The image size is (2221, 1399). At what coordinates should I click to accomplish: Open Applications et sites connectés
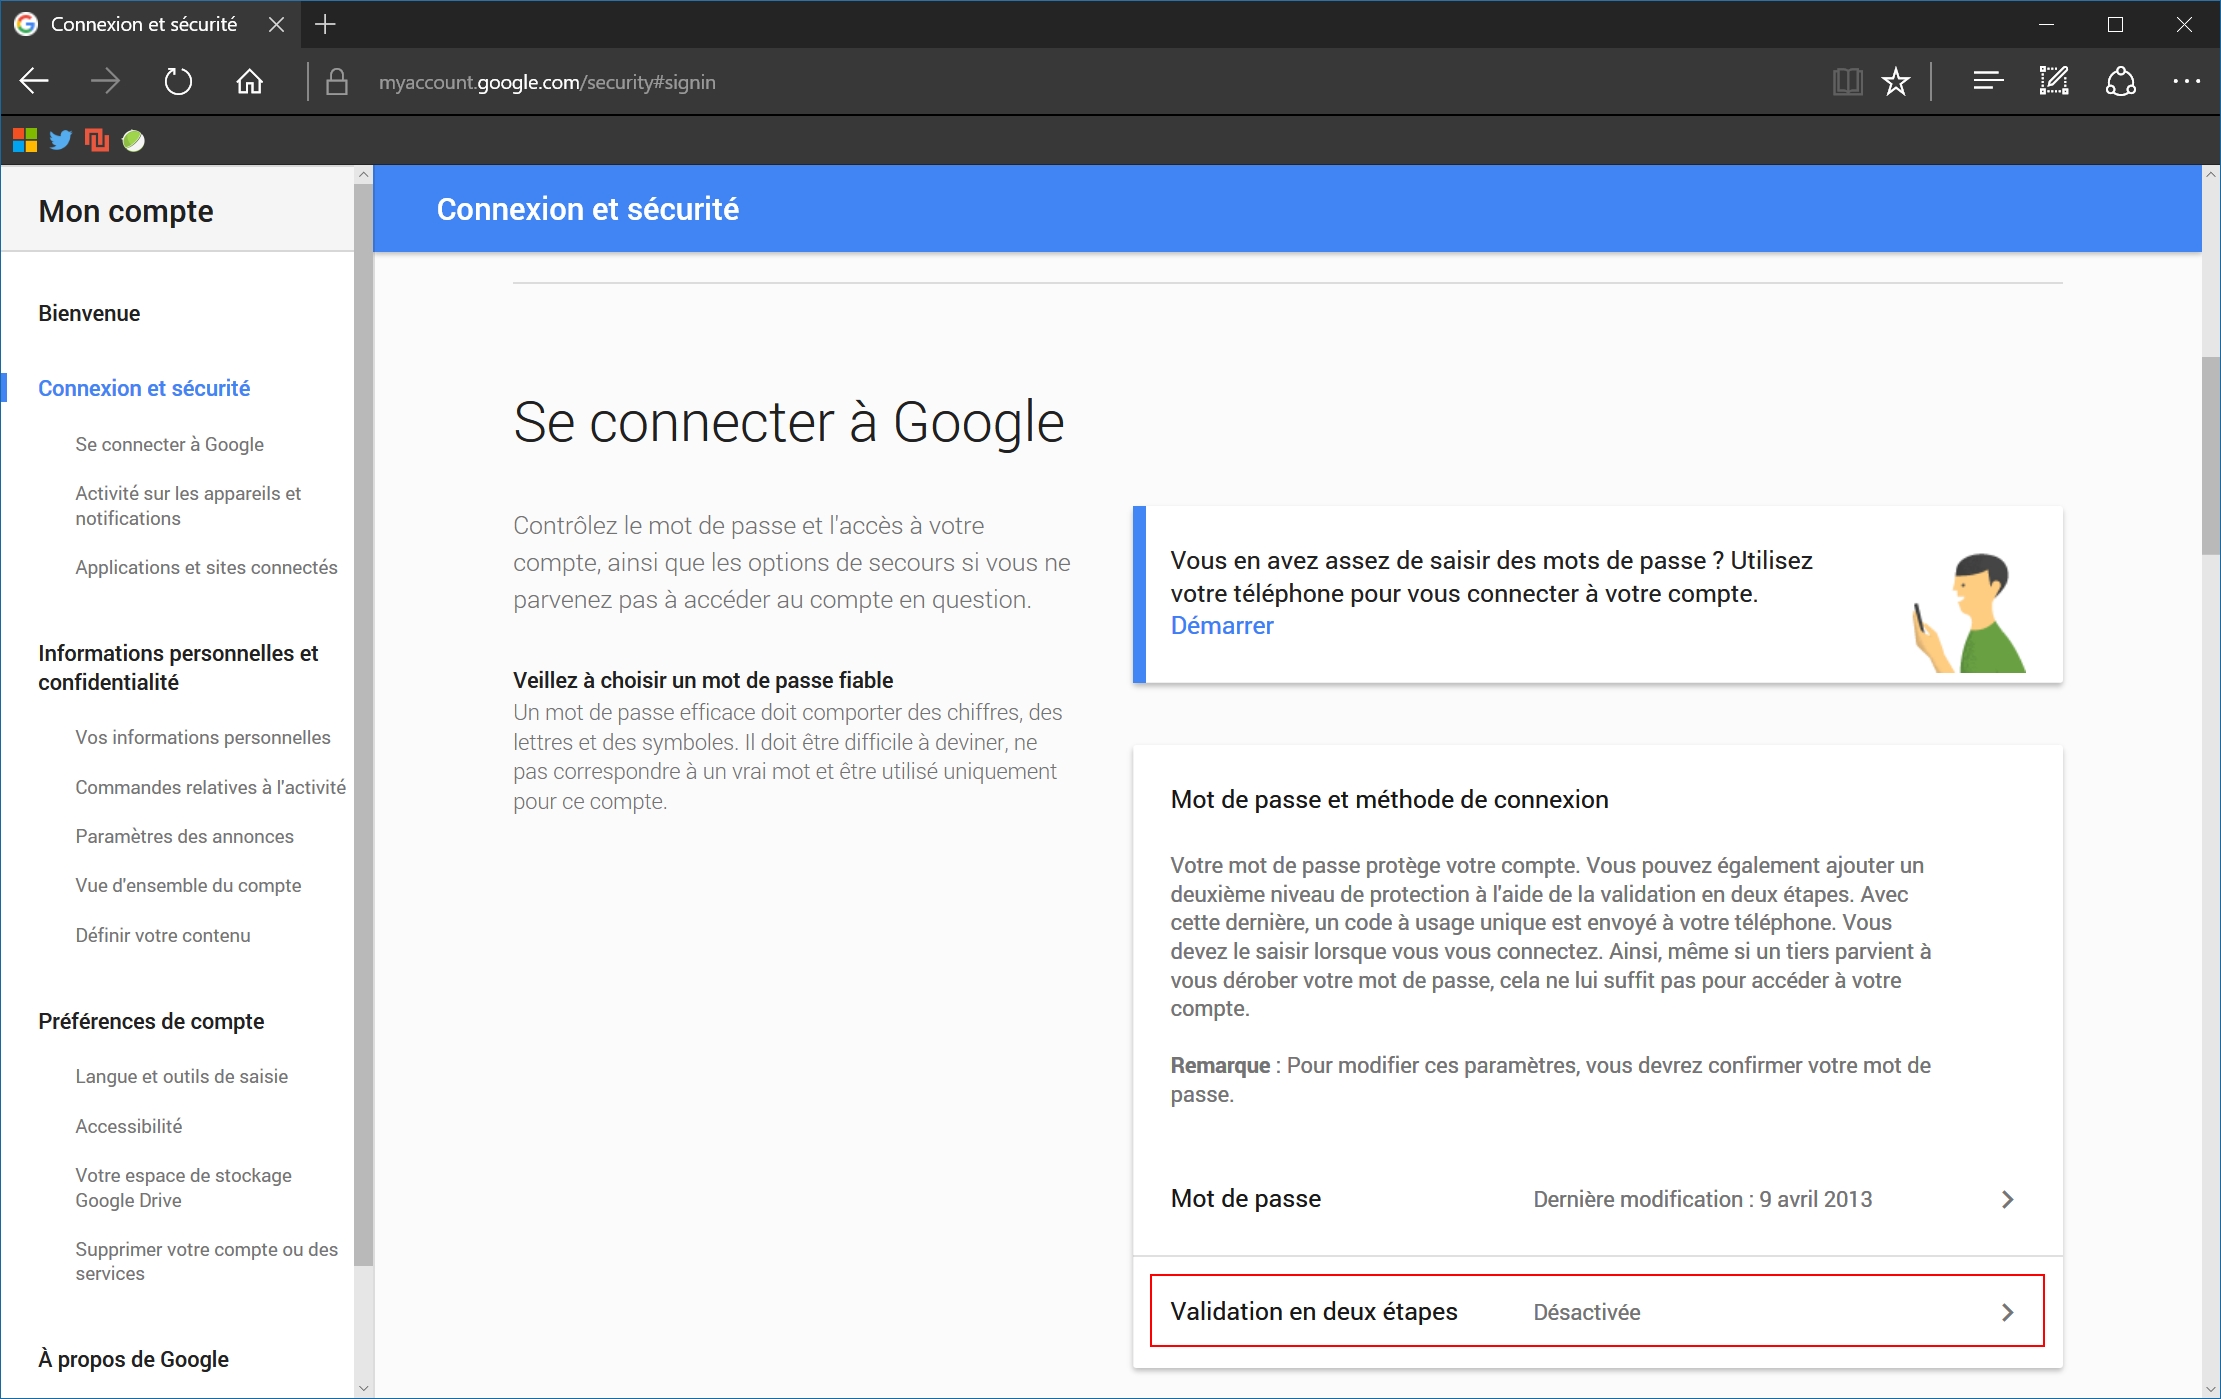tap(206, 567)
